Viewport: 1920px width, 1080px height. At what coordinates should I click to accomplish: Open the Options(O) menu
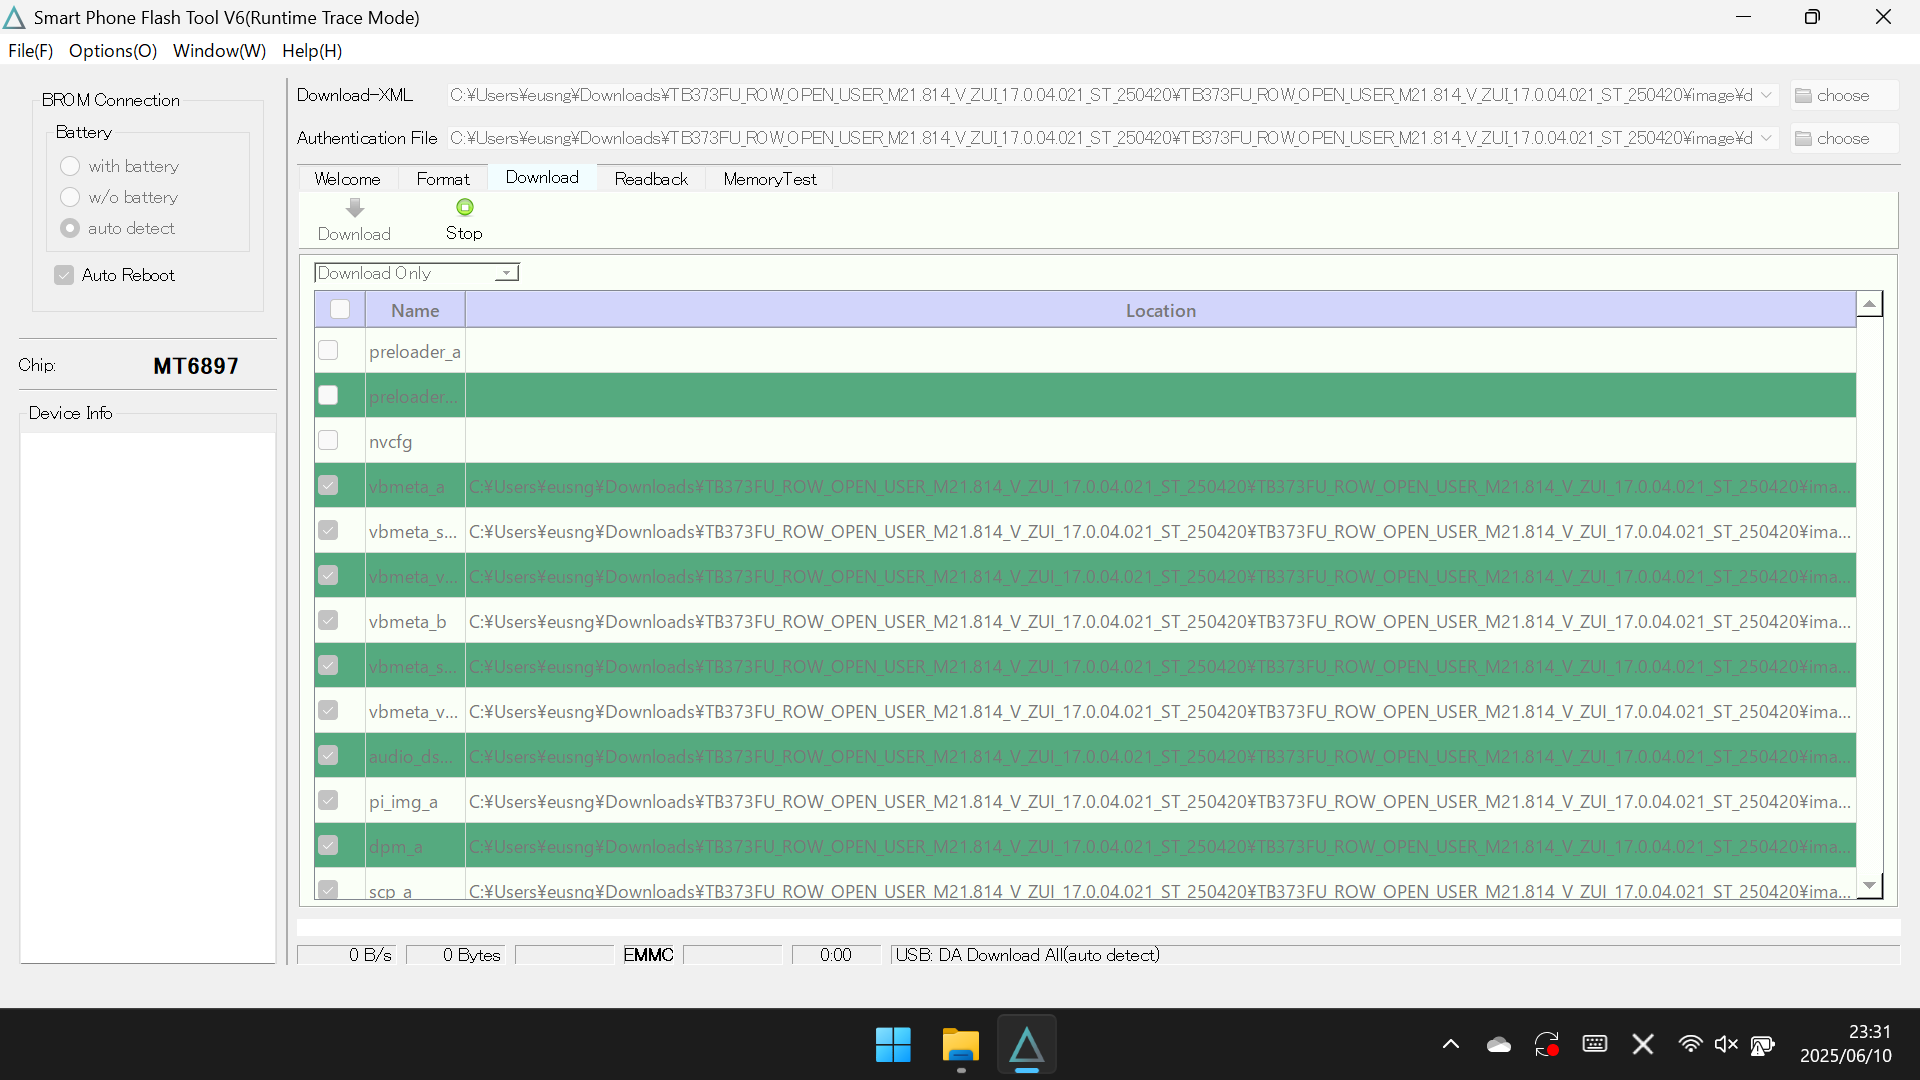pyautogui.click(x=113, y=51)
